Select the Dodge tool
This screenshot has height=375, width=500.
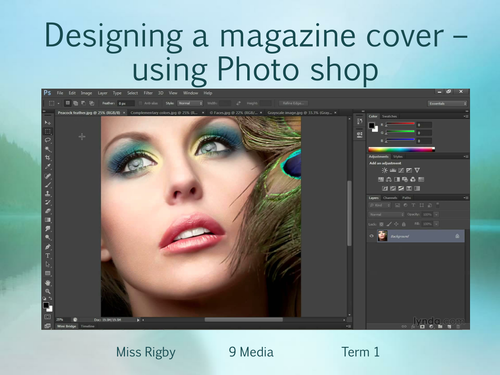[48, 237]
